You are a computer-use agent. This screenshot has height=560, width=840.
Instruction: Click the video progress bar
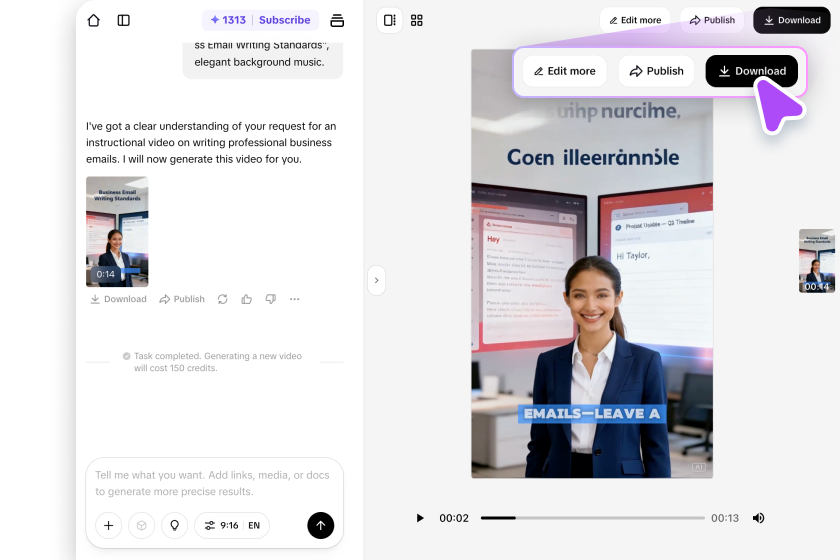pos(590,518)
